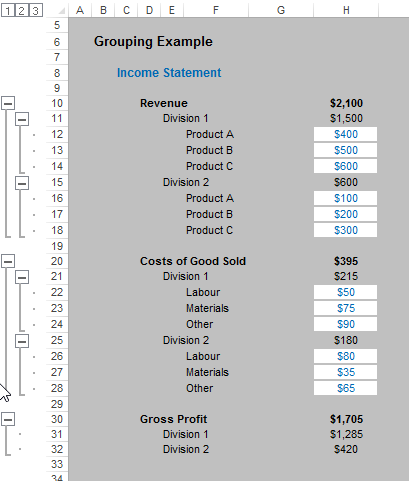Screen dimensions: 409x481
Task: Click the select-all corner triangle
Action: point(62,11)
